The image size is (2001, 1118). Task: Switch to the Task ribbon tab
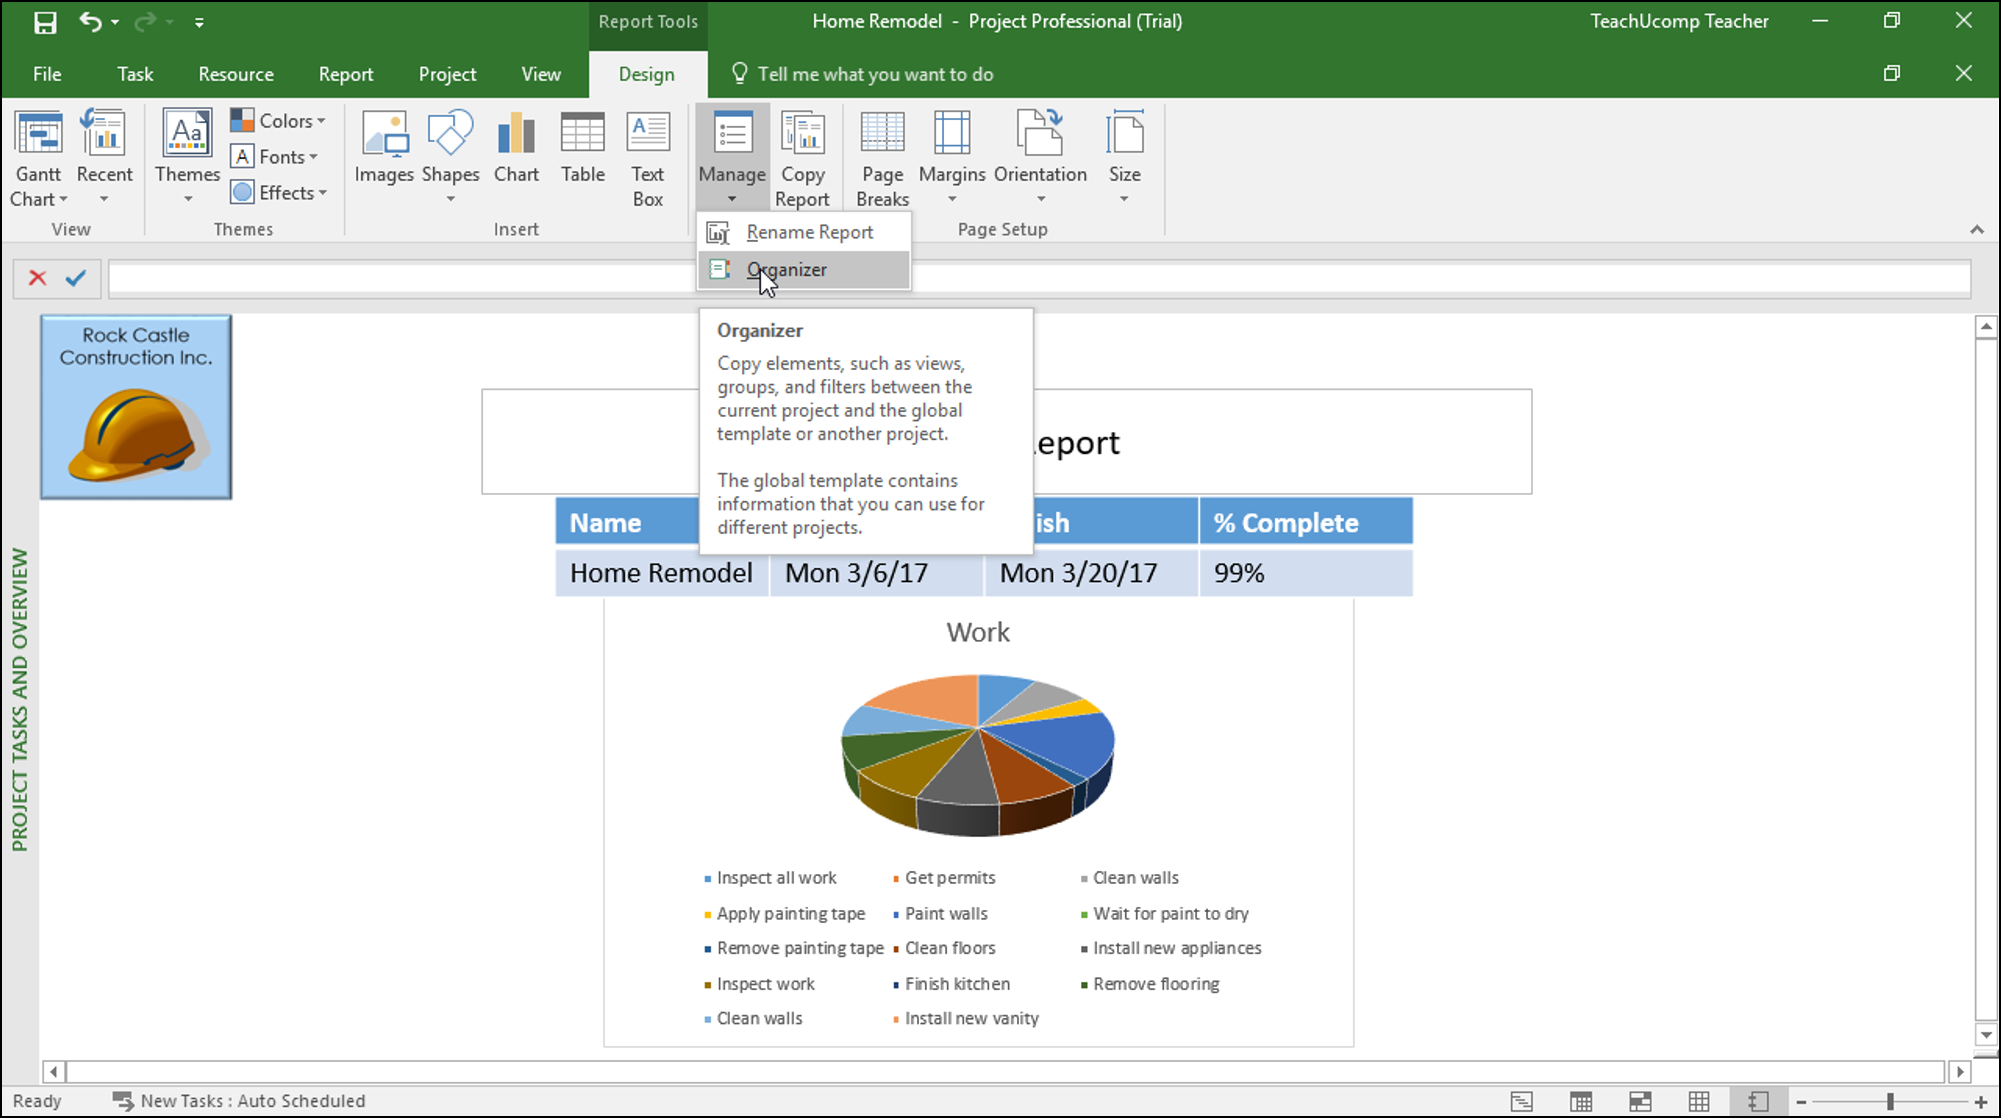(x=135, y=74)
